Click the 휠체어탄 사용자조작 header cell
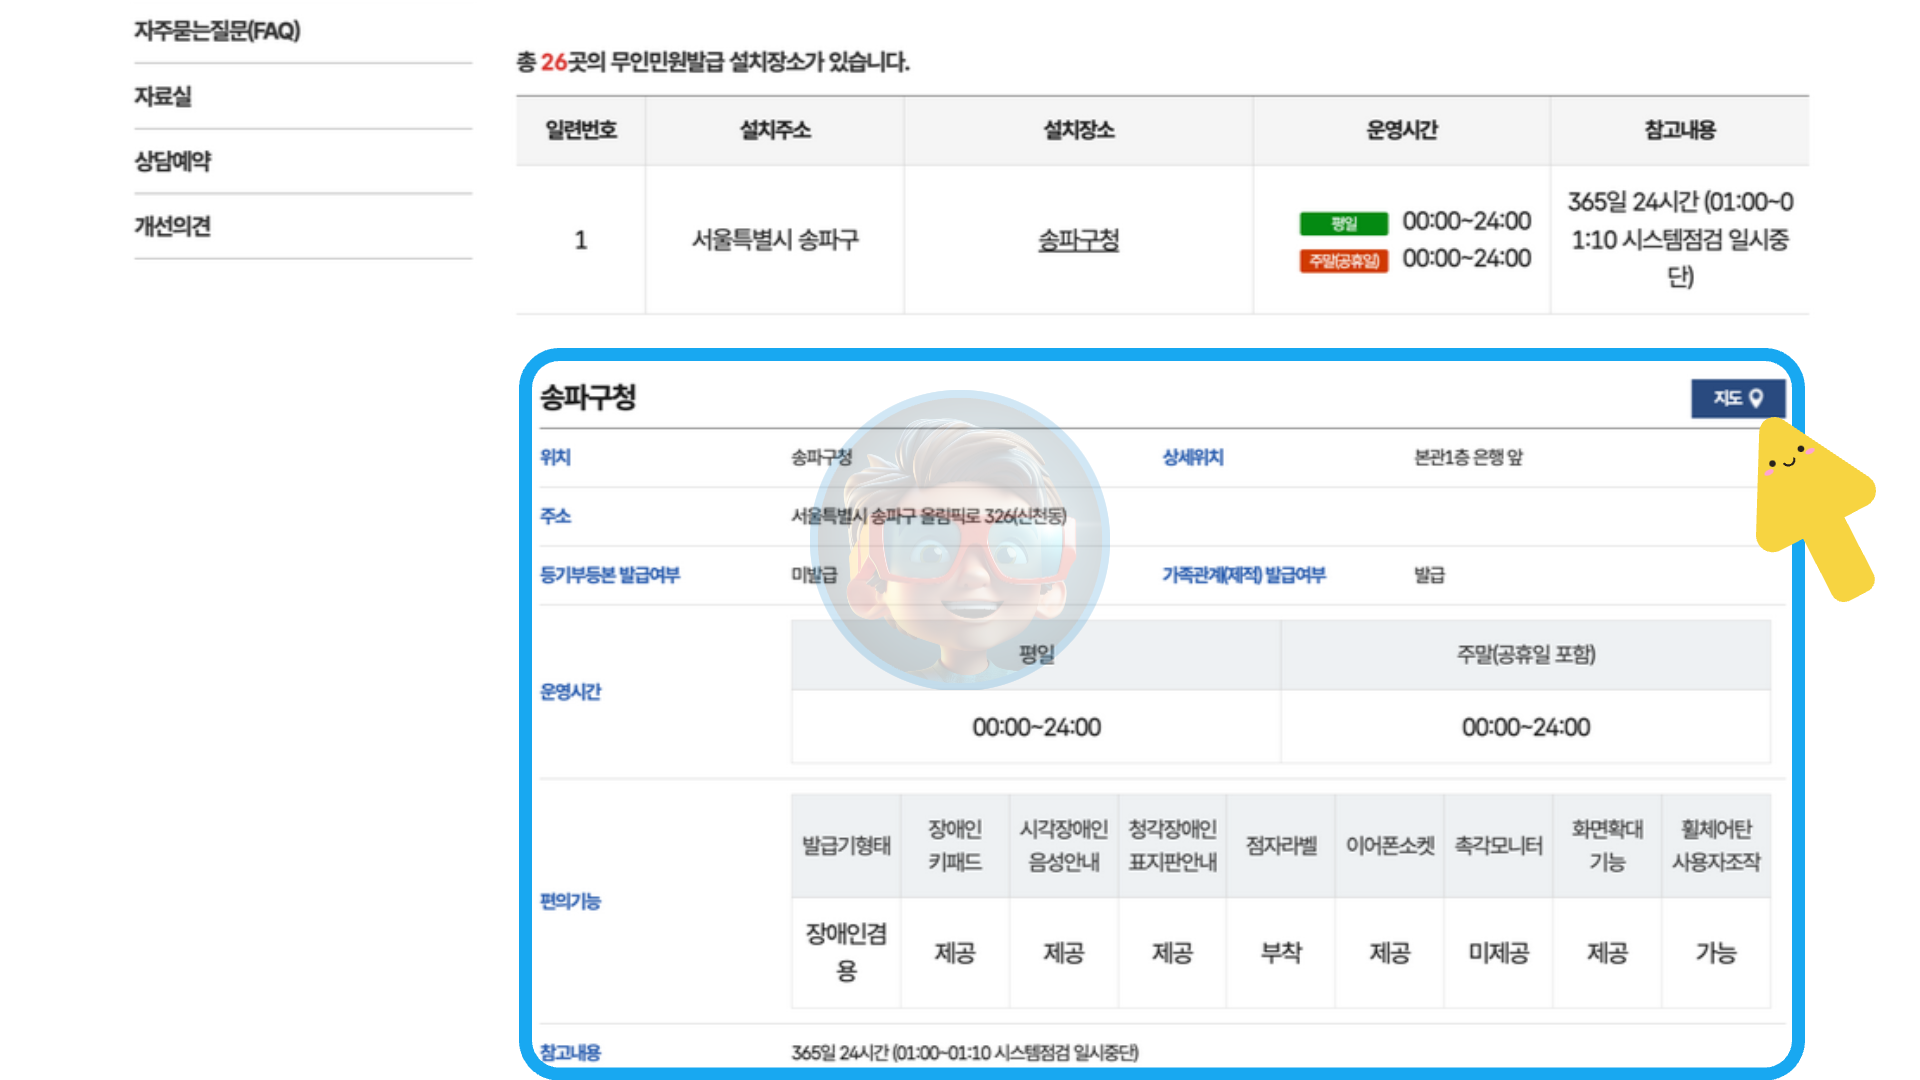The image size is (1920, 1080). click(x=1716, y=846)
